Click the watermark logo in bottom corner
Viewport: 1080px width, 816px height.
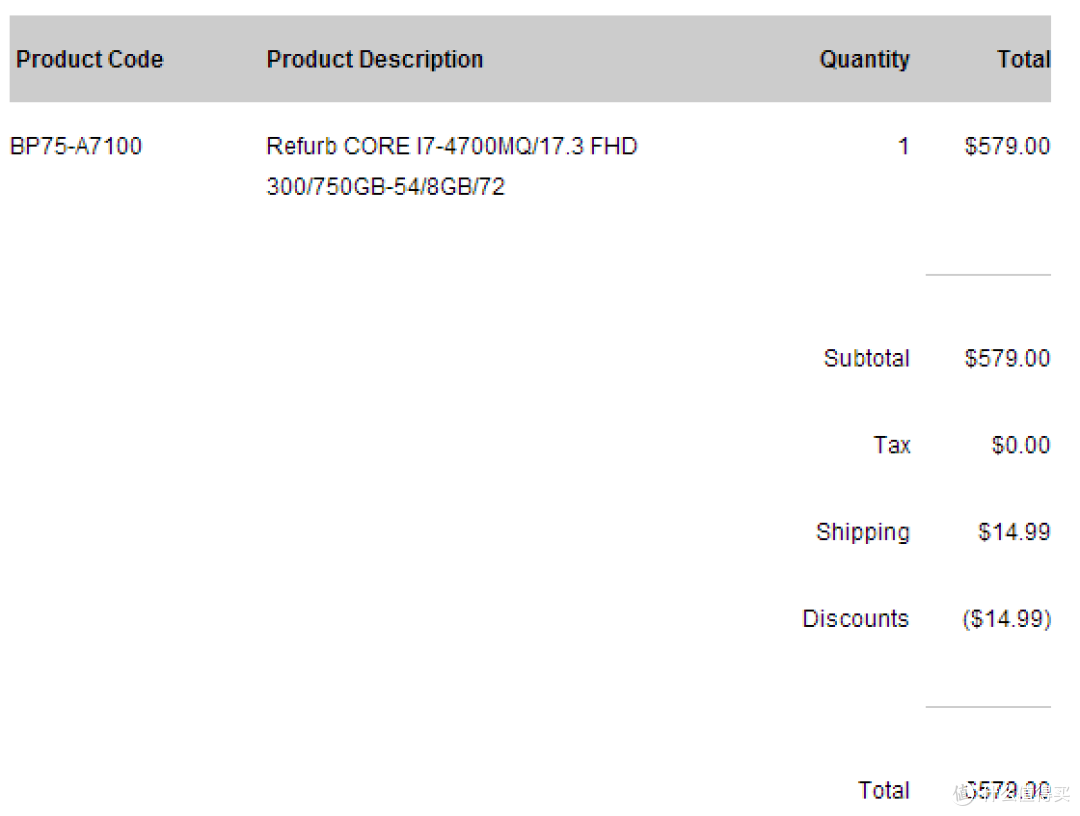tap(1012, 793)
